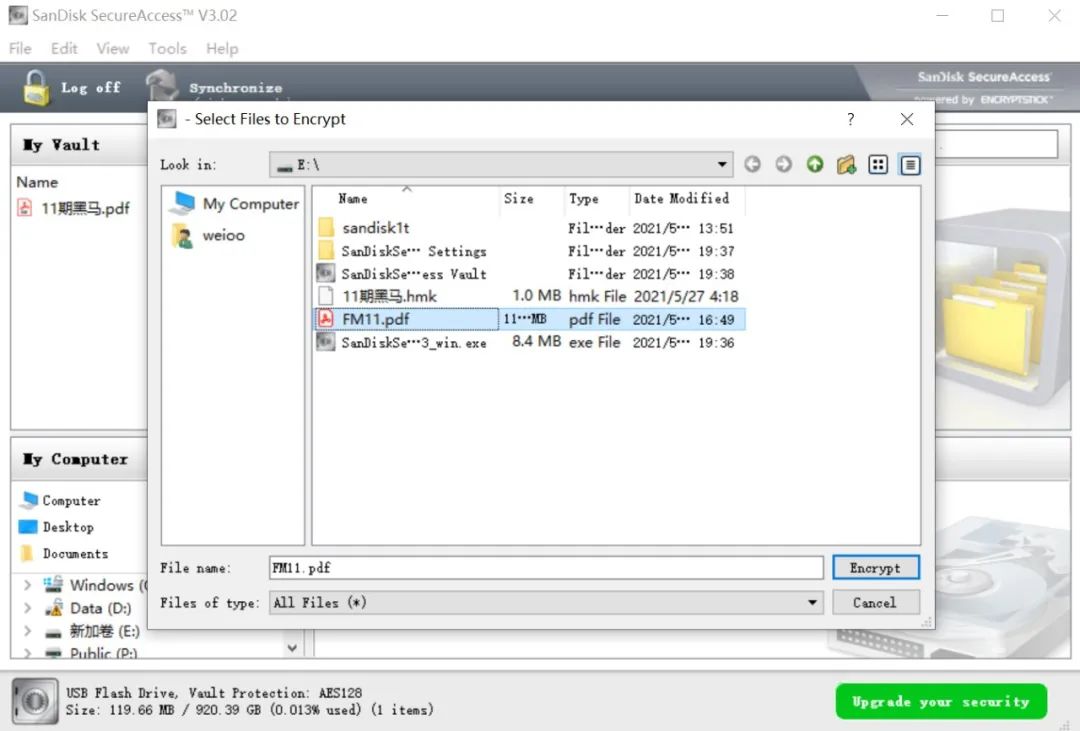Click the Name column header in My Vault
Screen dimensions: 1080x731
click(37, 183)
